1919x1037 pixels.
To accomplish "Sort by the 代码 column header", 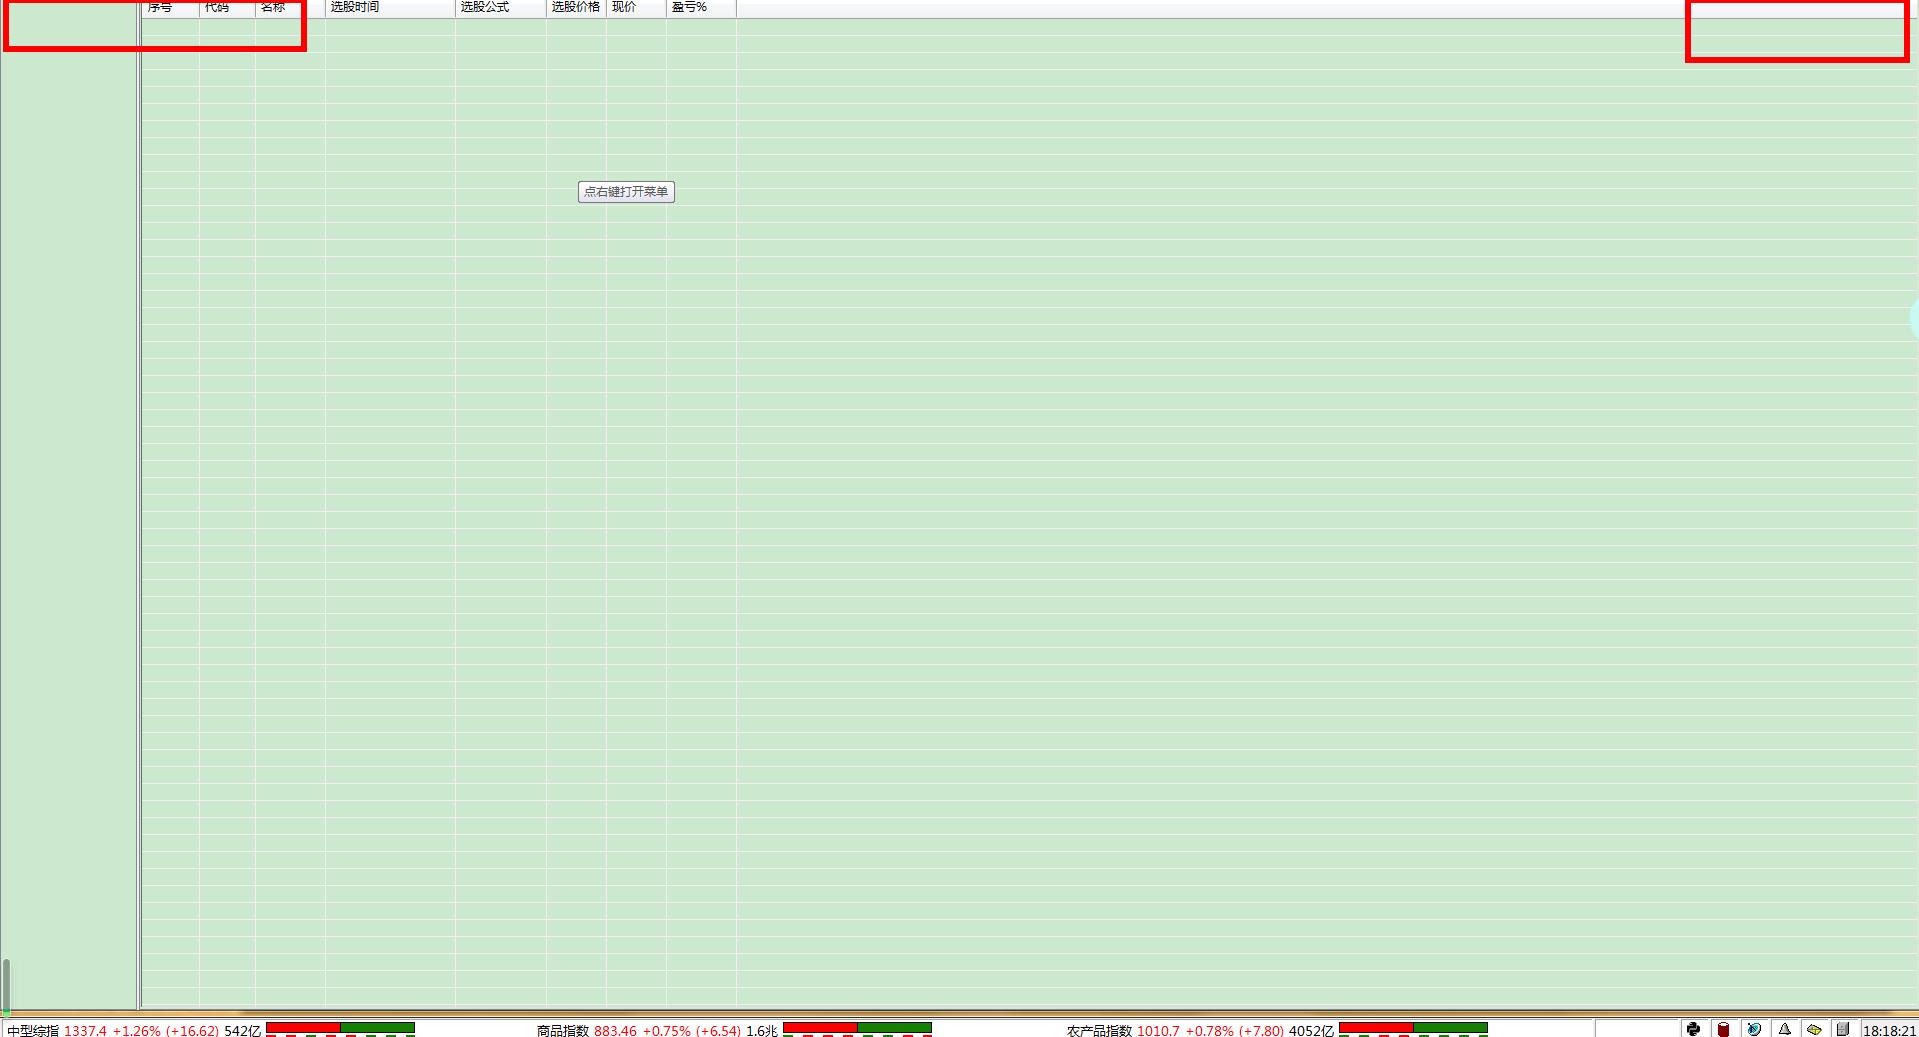I will click(227, 7).
